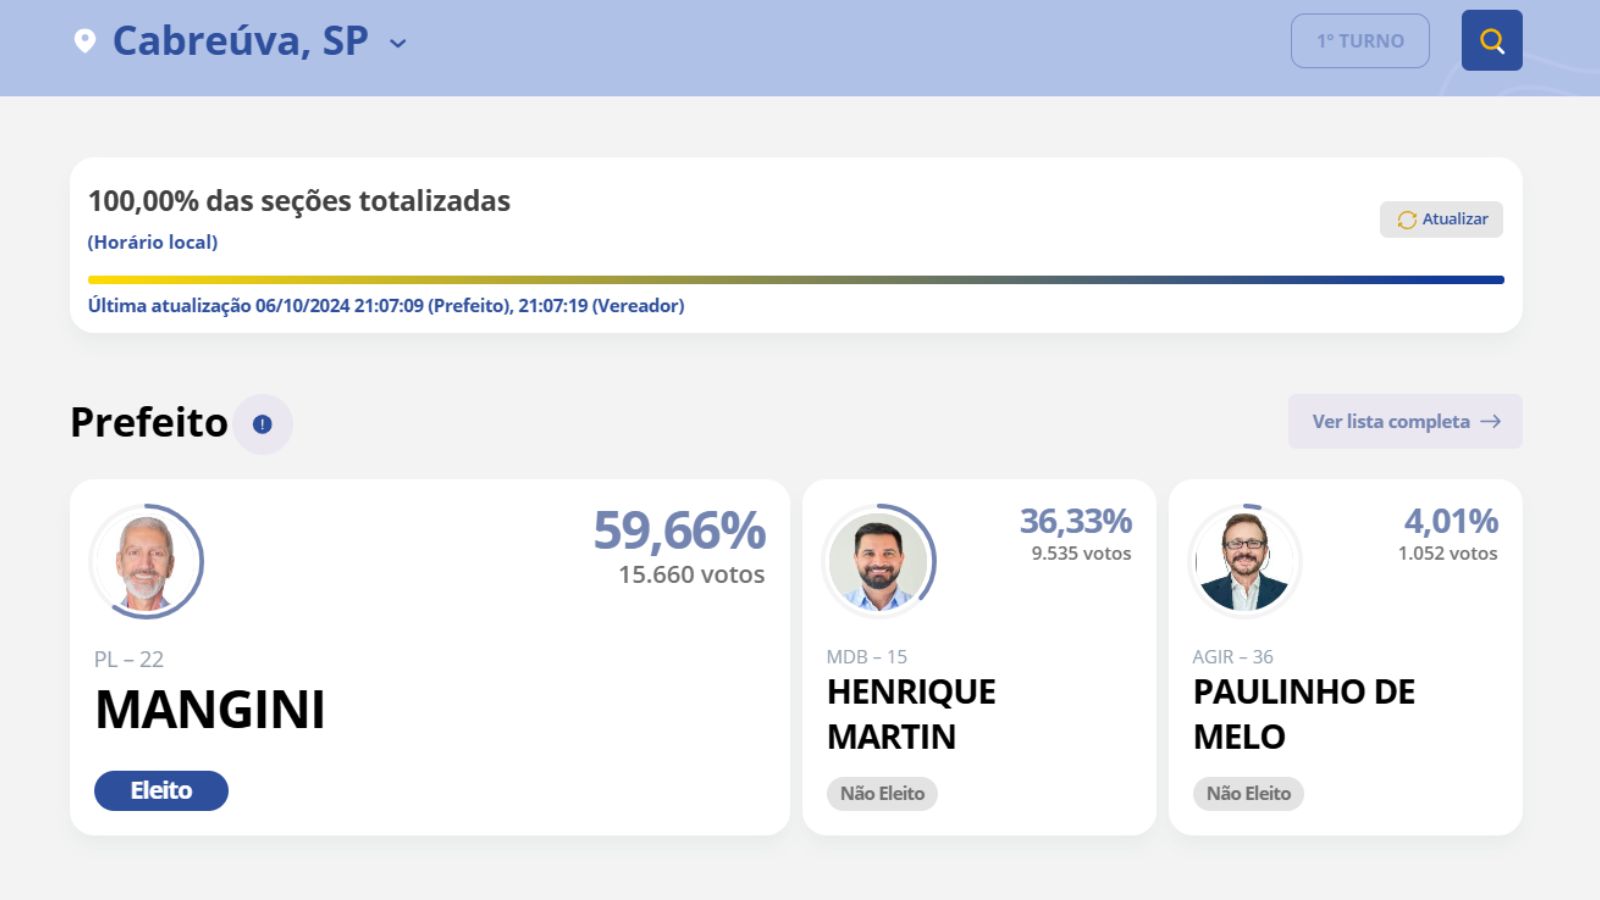
Task: Open search using the yellow magnifier icon
Action: 1491,41
